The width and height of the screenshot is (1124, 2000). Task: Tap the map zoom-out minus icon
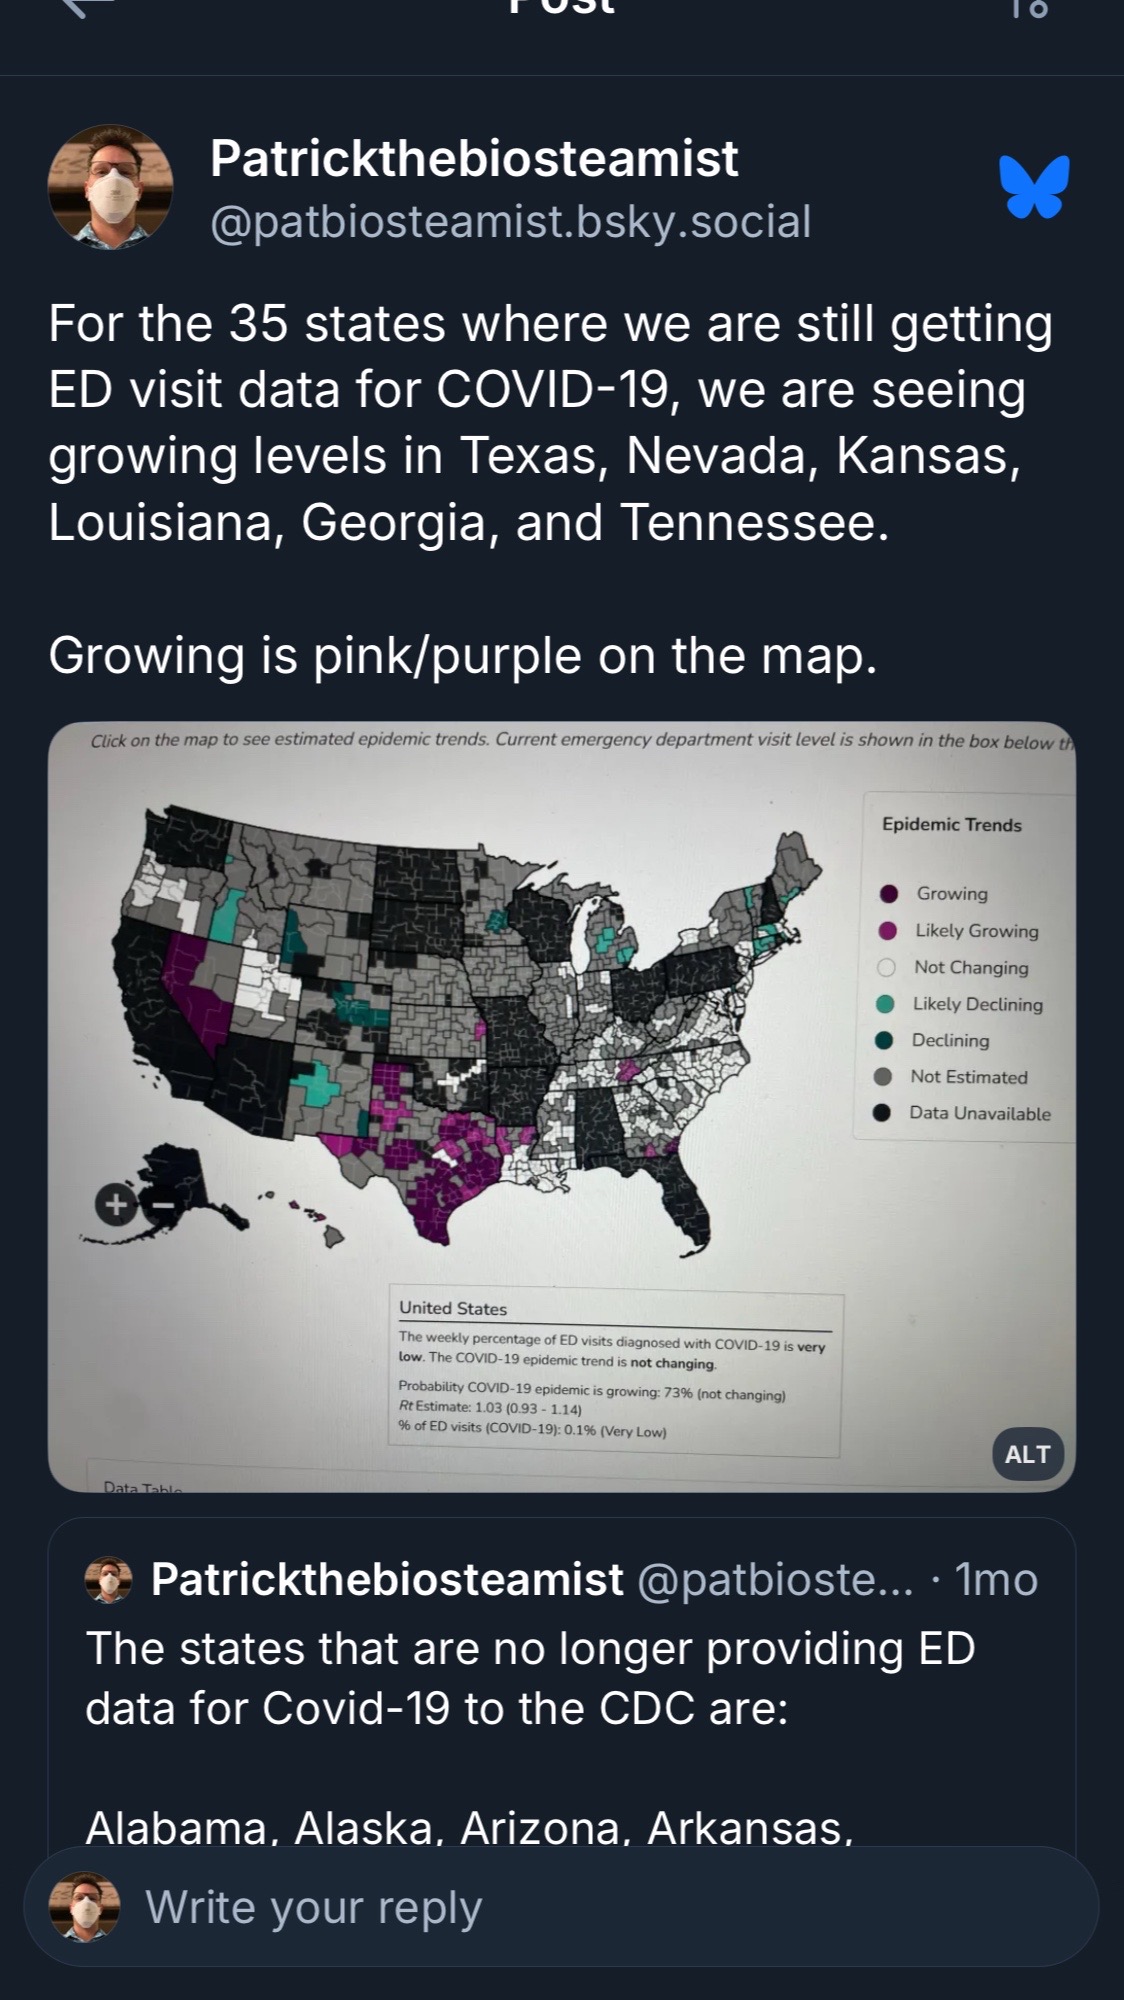tap(163, 1205)
